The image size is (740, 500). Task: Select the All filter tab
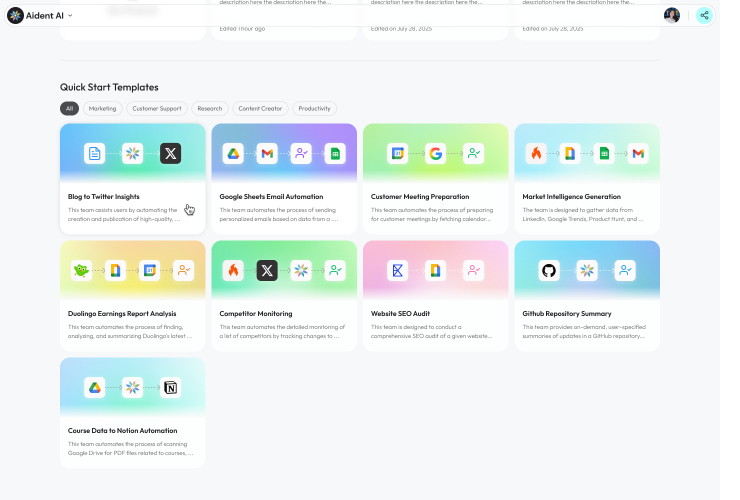tap(69, 109)
